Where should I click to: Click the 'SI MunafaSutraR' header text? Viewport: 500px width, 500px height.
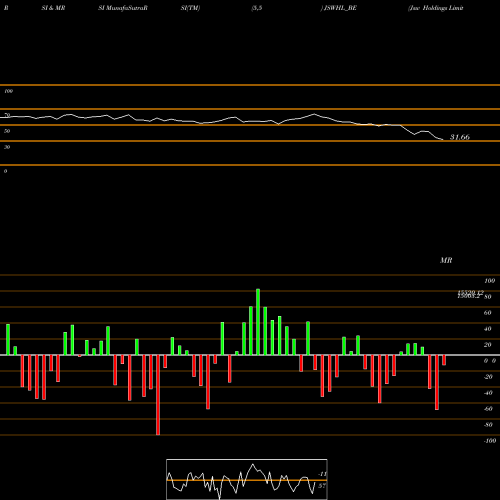coord(123,8)
